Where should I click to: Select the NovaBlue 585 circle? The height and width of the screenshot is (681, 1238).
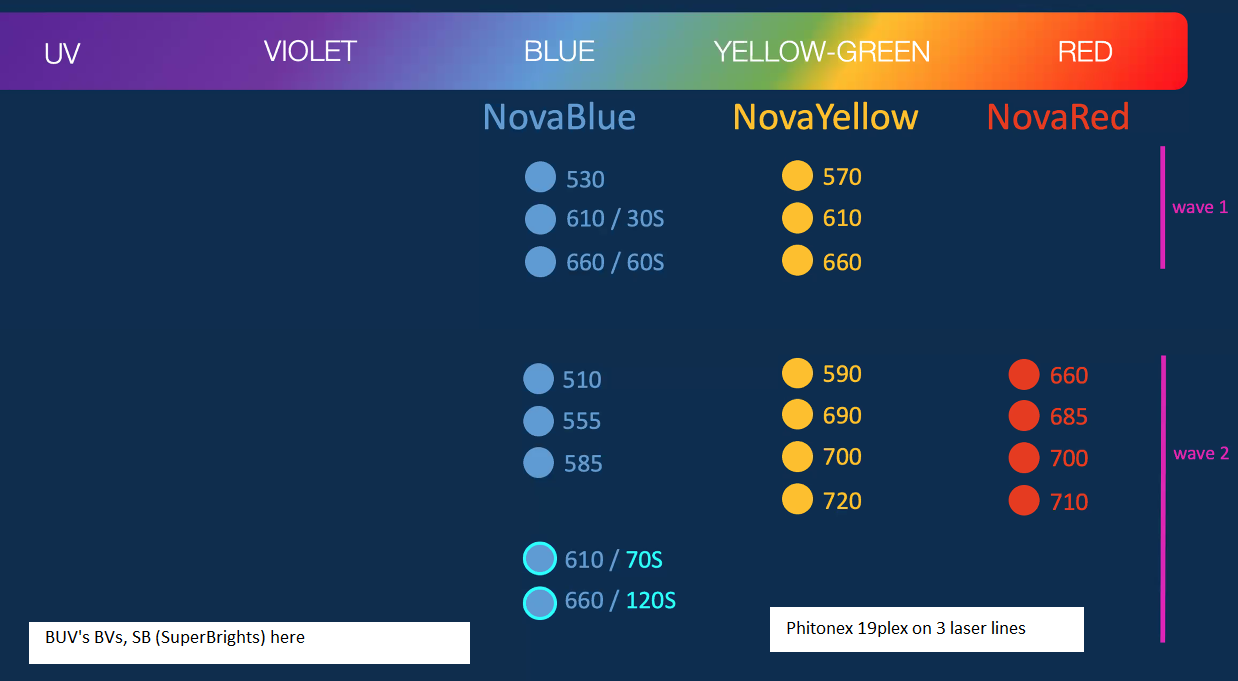[538, 463]
